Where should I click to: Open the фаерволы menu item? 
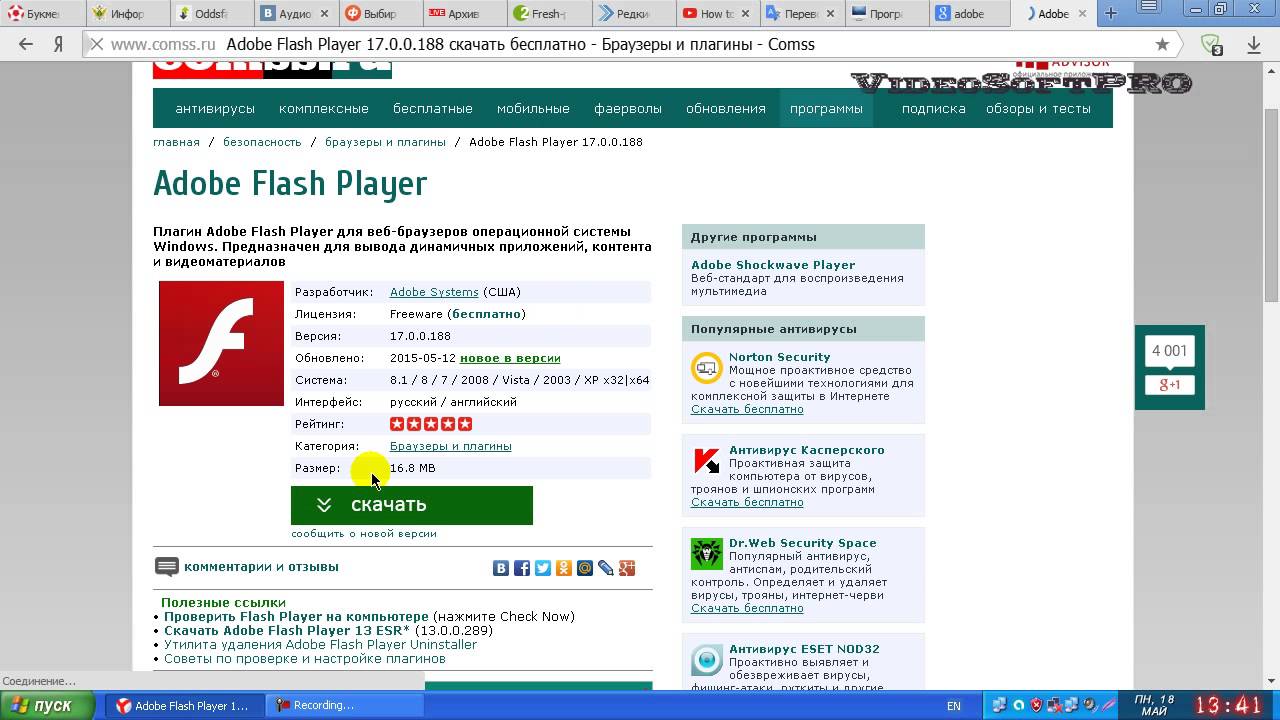[x=628, y=108]
